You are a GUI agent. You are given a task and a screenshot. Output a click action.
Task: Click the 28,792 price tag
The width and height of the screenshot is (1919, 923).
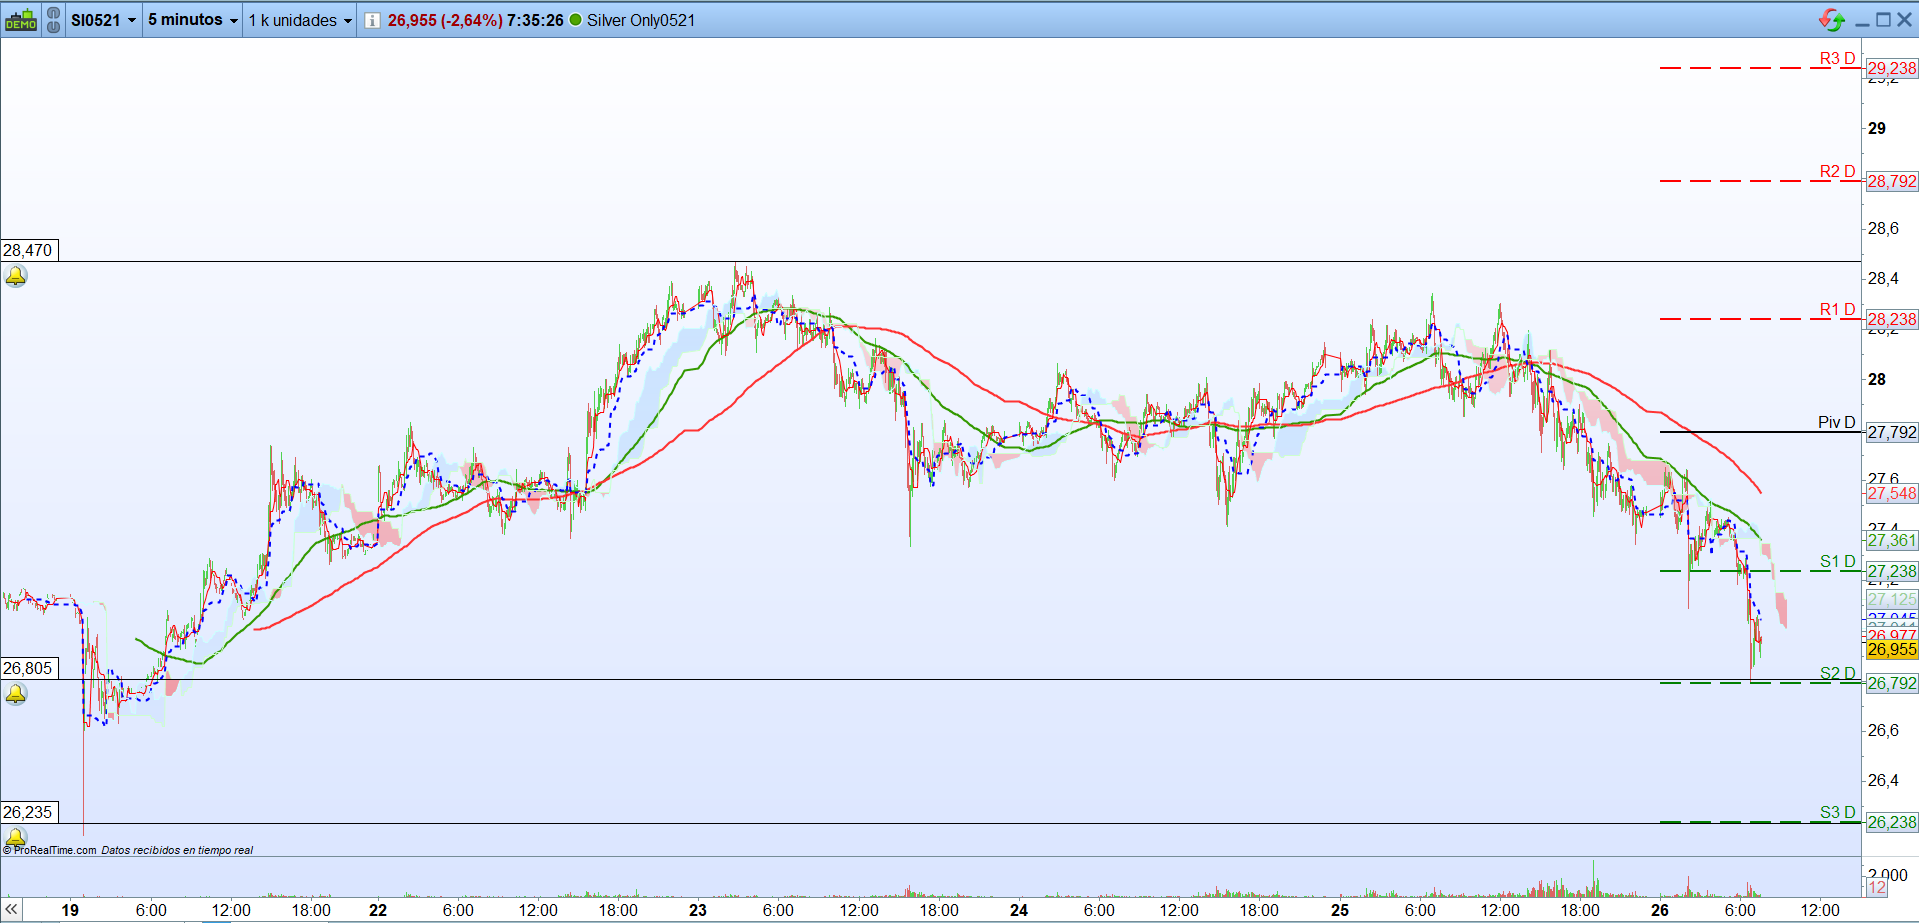(1892, 181)
